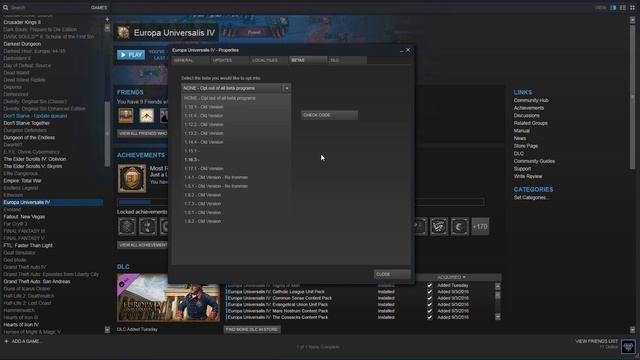Viewport: 640px width, 360px height.
Task: Switch to the Updates tab in Properties
Action: coord(229,60)
